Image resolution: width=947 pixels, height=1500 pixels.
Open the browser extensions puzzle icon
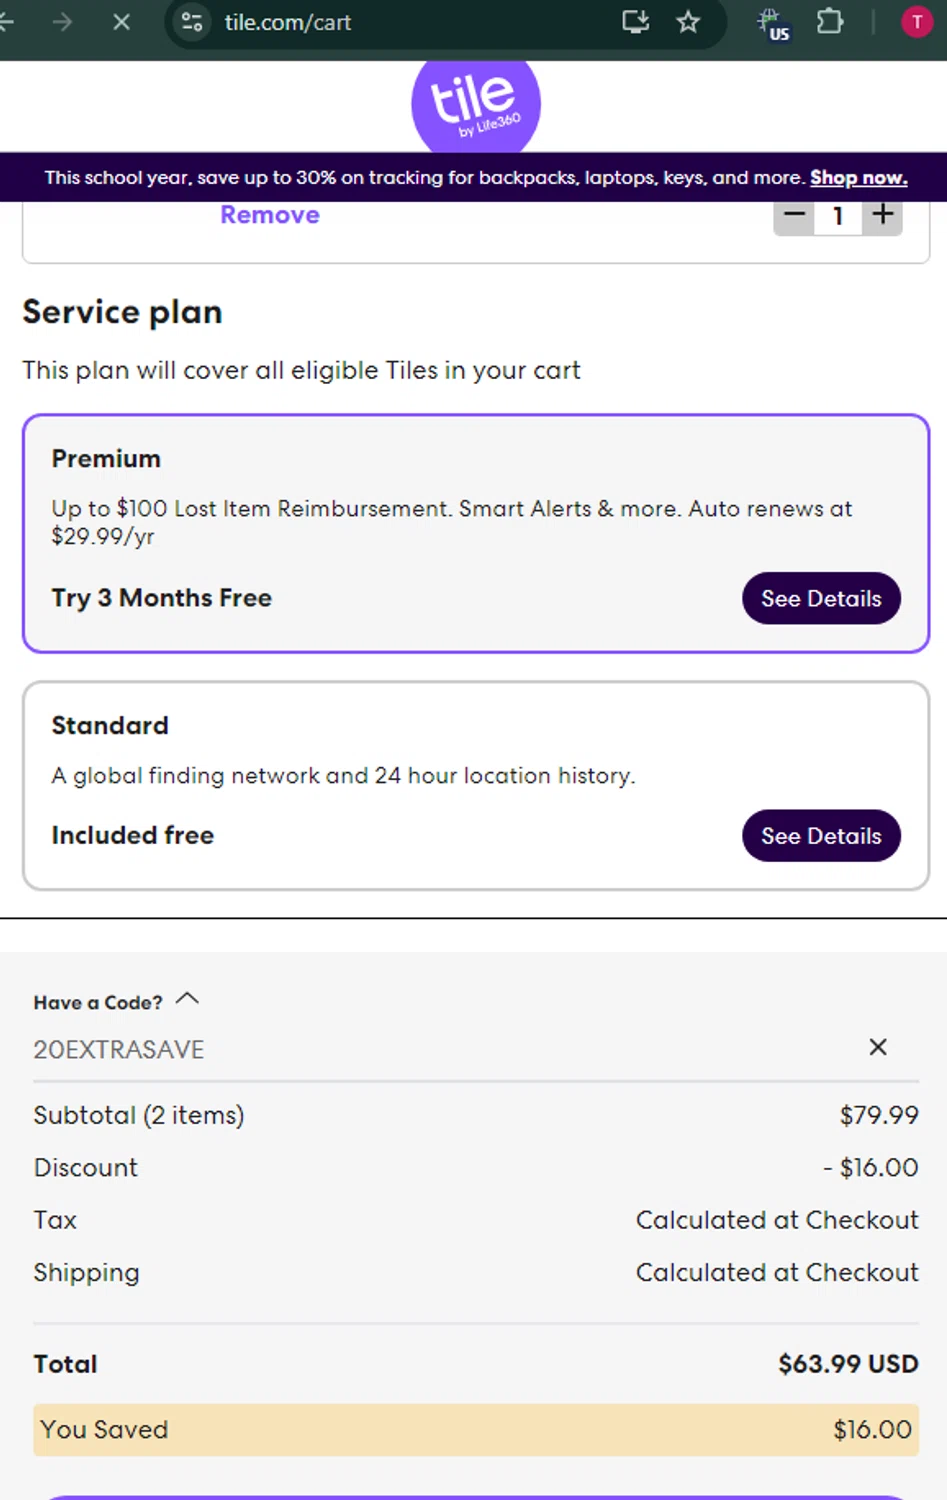point(830,22)
